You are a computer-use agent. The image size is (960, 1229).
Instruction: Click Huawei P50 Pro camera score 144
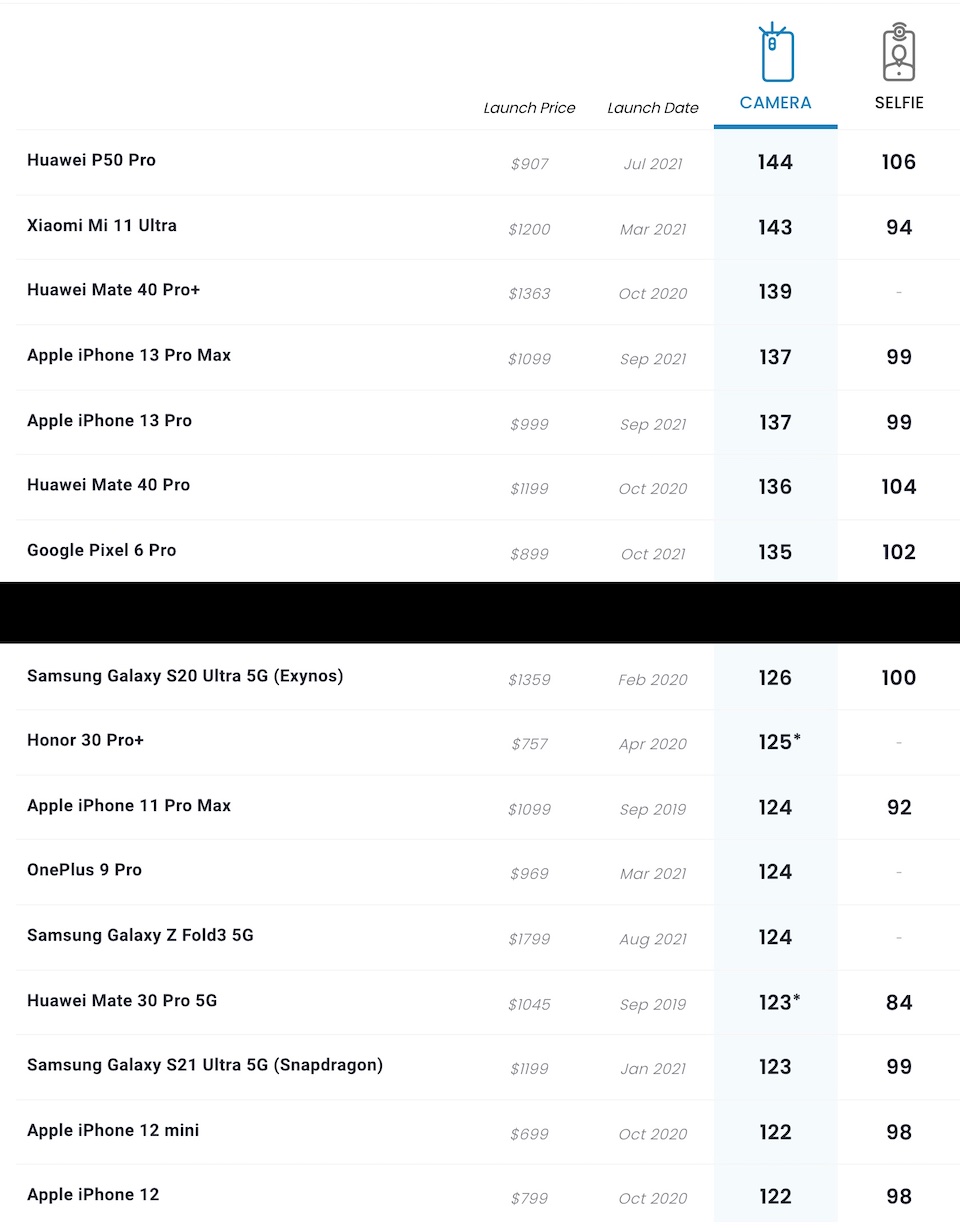pyautogui.click(x=775, y=162)
